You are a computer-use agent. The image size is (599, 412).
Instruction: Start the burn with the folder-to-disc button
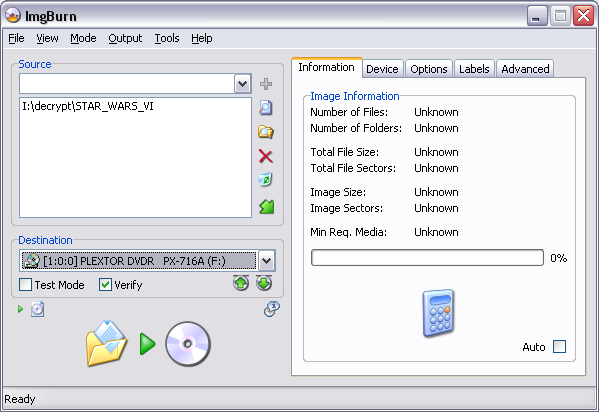click(149, 344)
